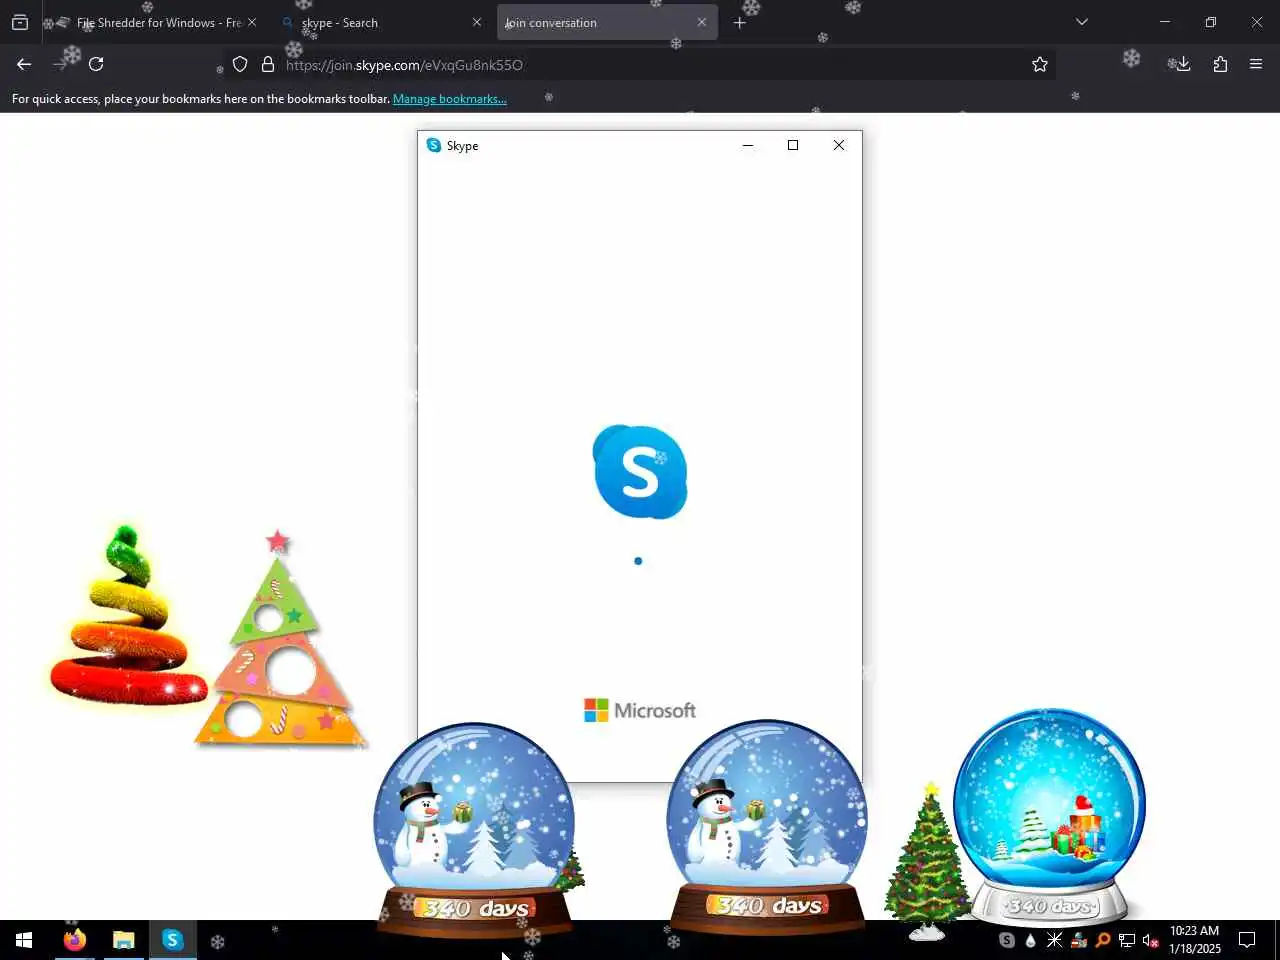Bookmark this page with the star
This screenshot has width=1280, height=960.
point(1040,64)
